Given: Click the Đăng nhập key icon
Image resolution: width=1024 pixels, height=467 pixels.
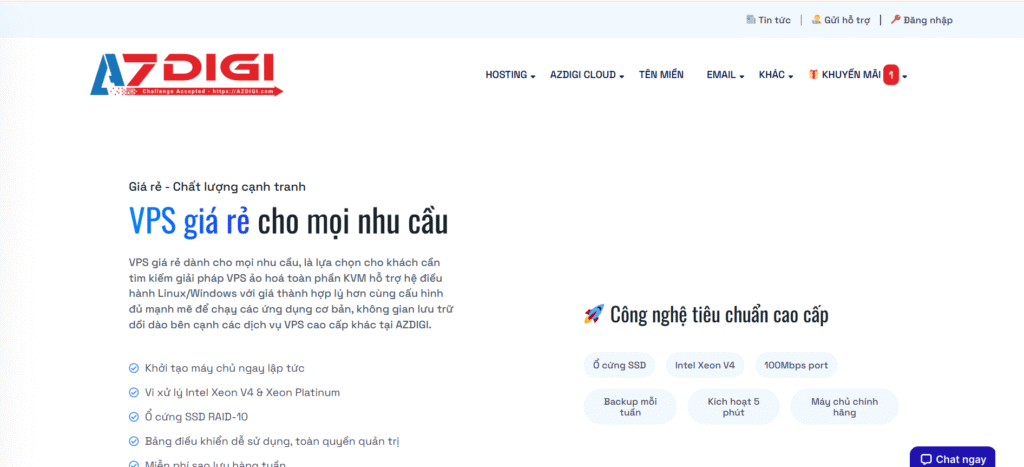Looking at the screenshot, I should [x=896, y=19].
